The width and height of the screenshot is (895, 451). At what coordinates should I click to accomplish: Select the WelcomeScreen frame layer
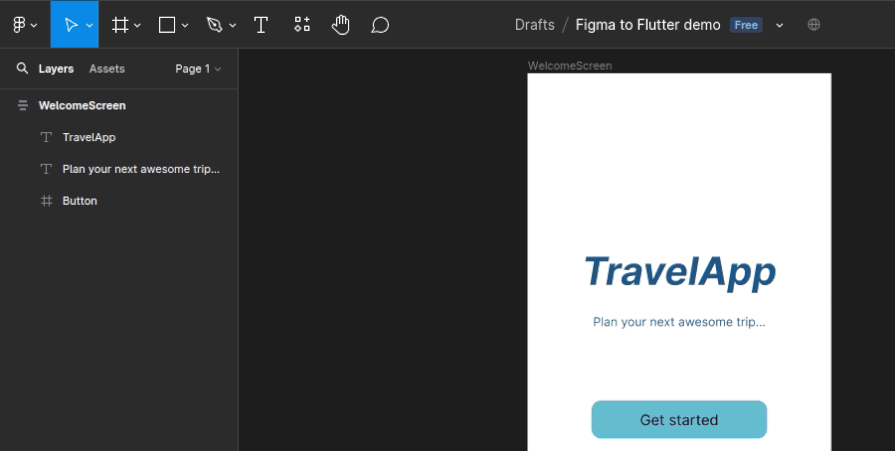pyautogui.click(x=82, y=105)
